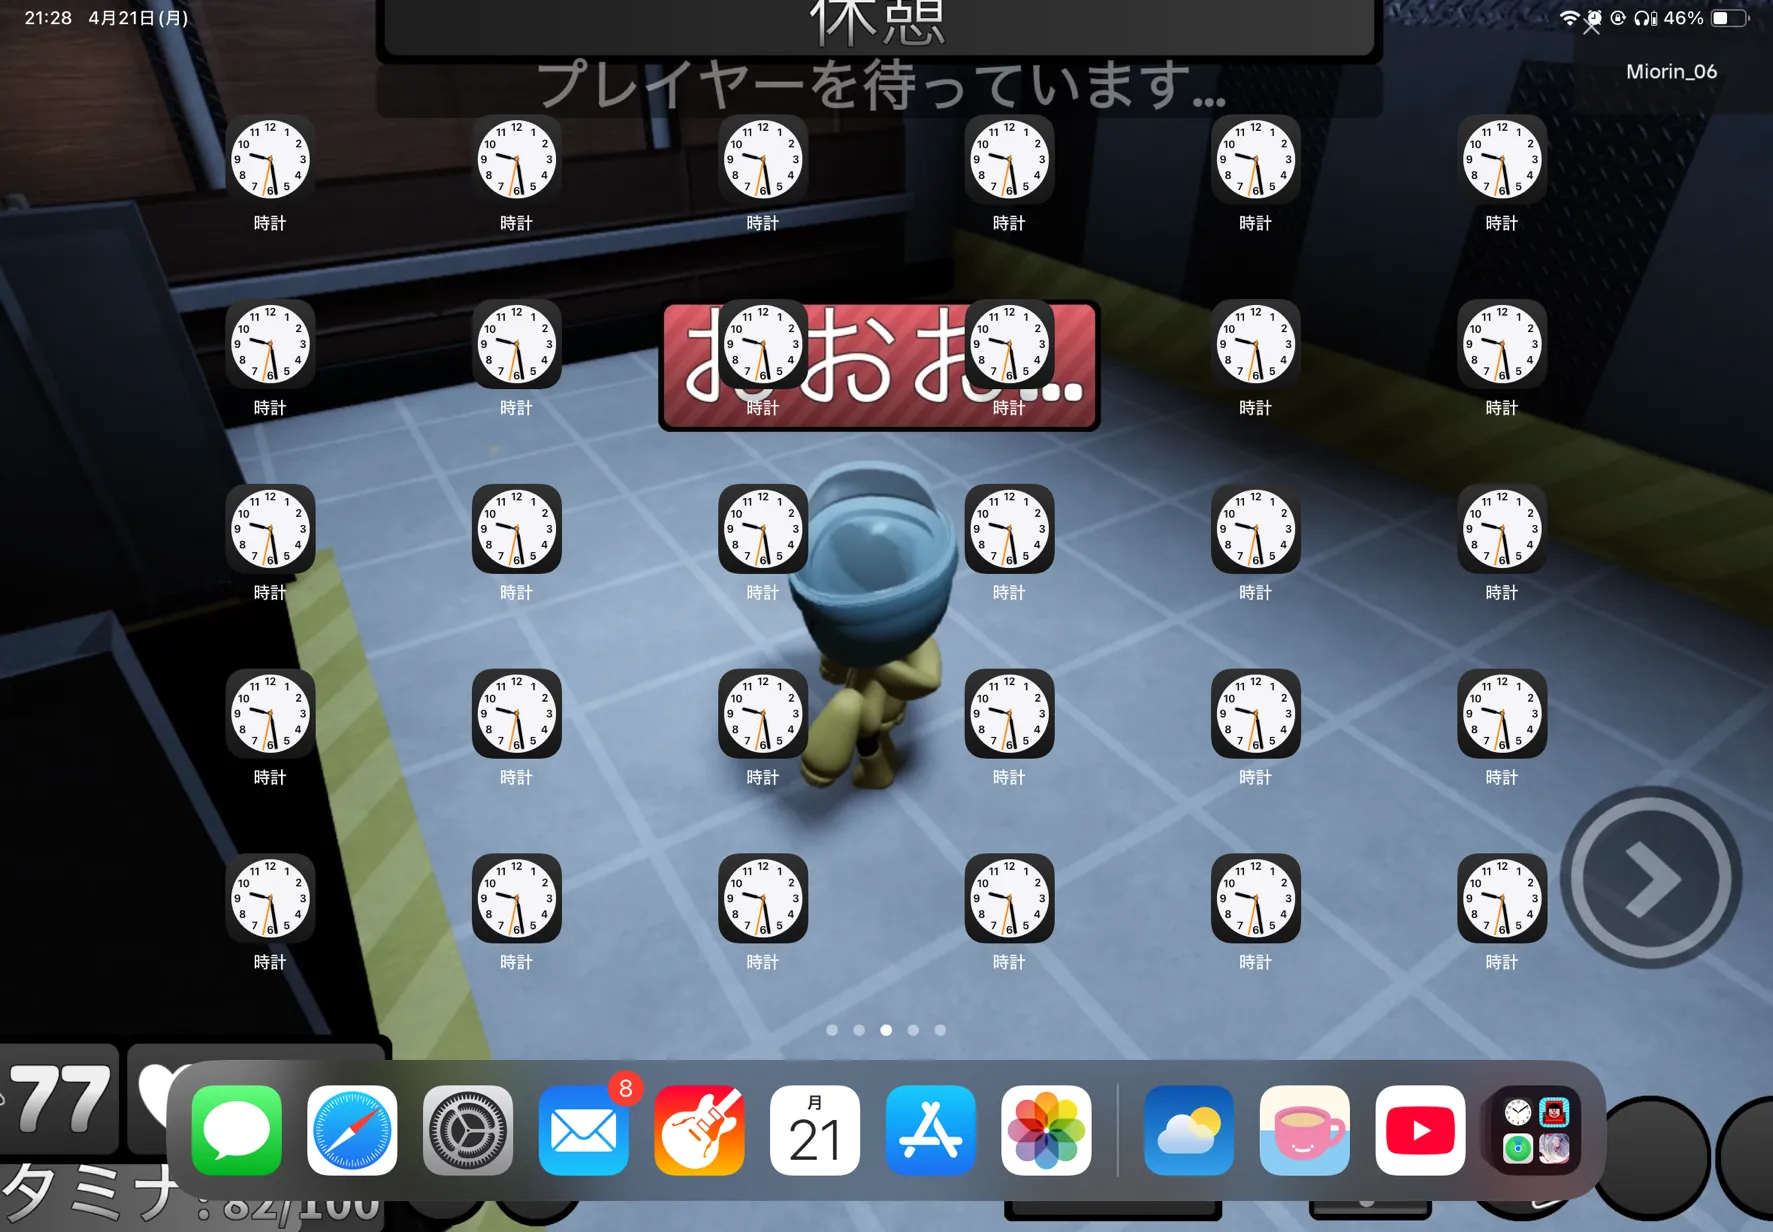1773x1232 pixels.
Task: Tap the alarm icon in status bar
Action: (1594, 18)
